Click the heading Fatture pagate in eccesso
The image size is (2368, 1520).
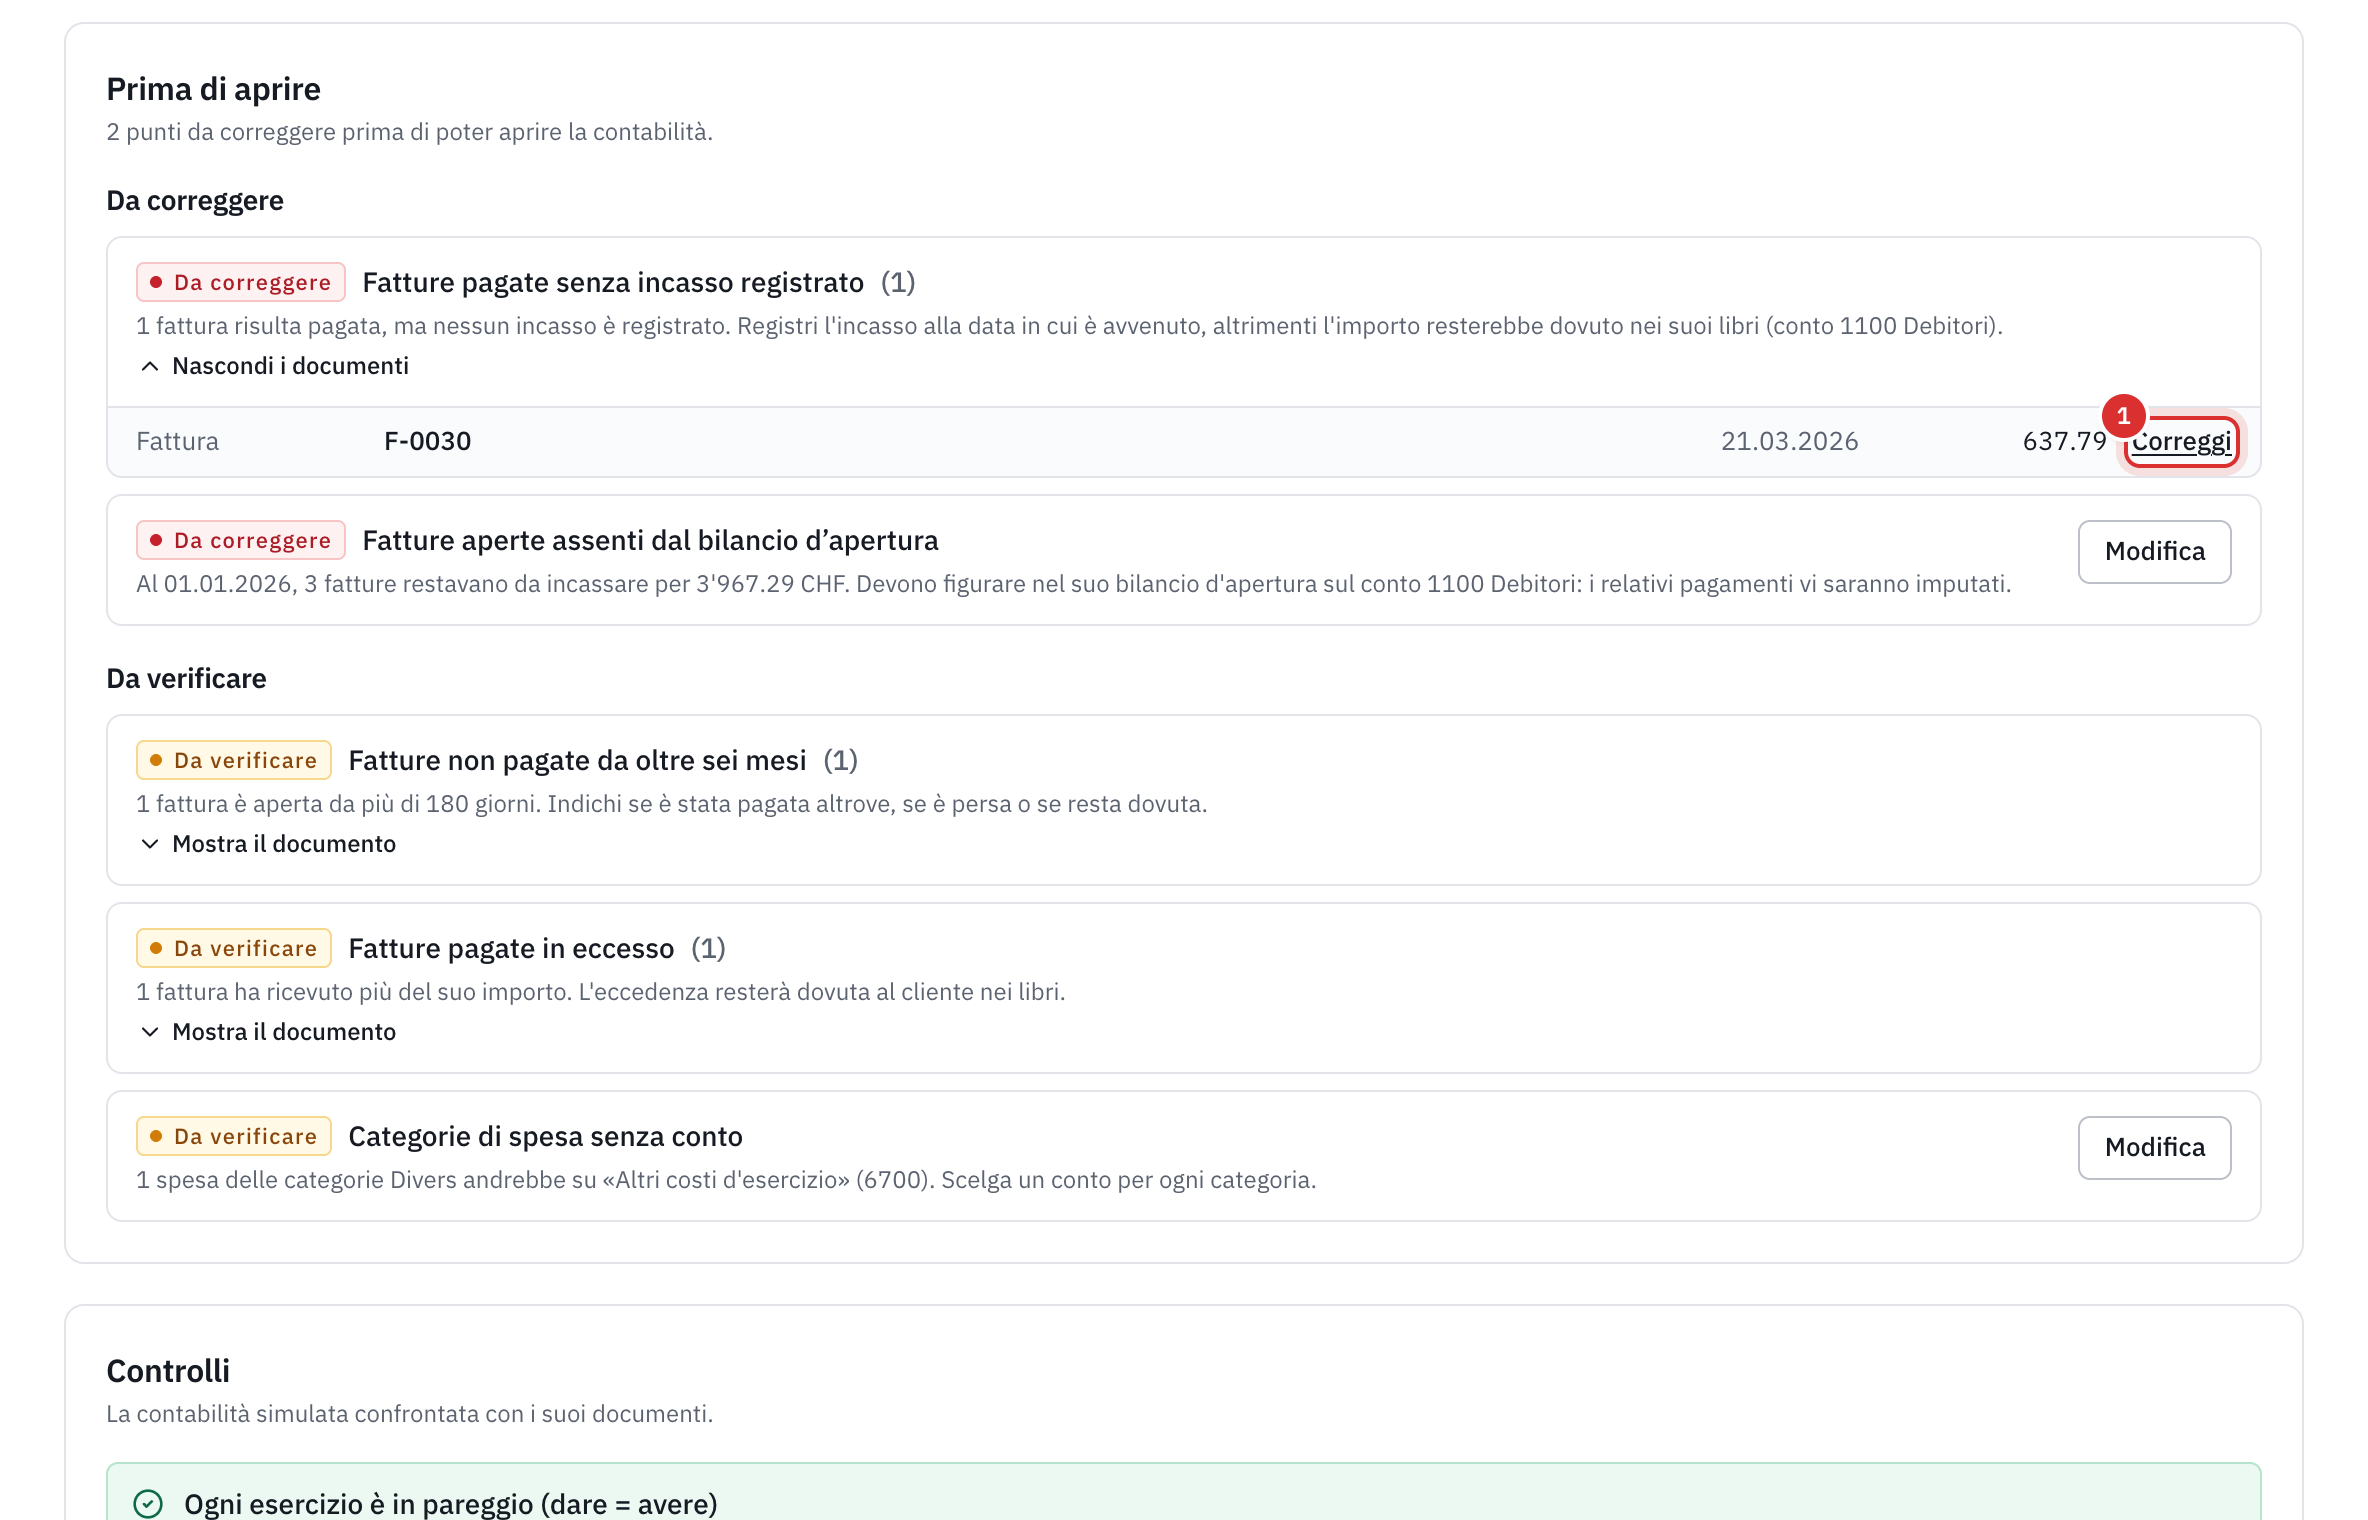coord(511,949)
